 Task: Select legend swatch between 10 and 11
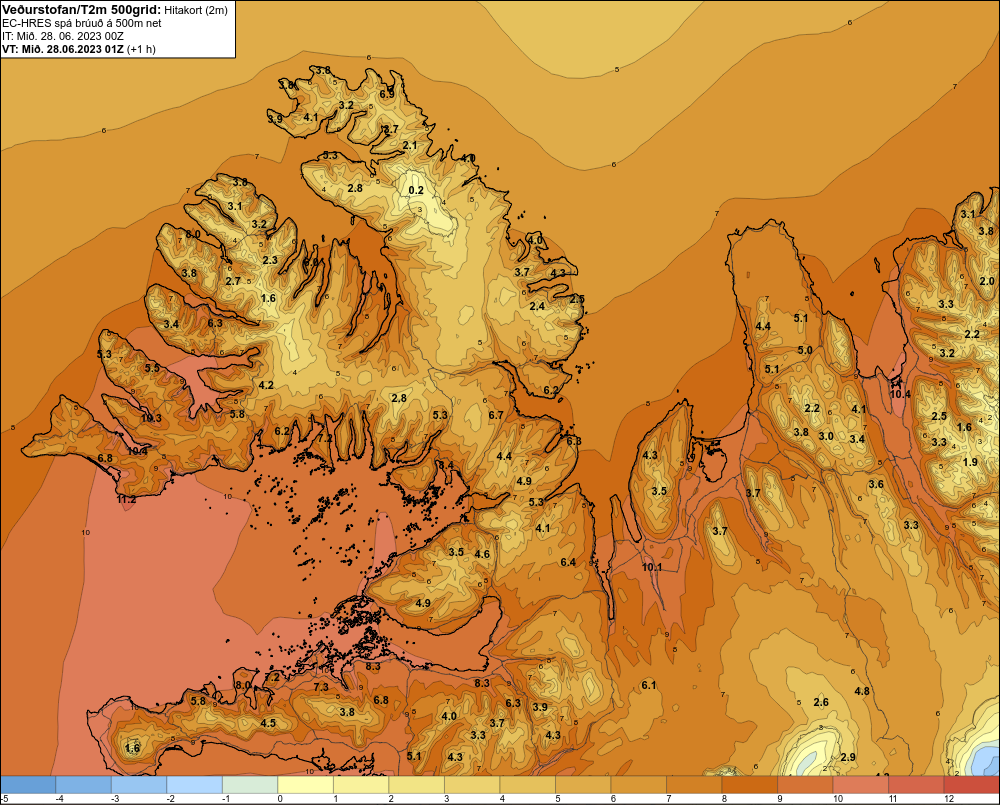coord(860,785)
